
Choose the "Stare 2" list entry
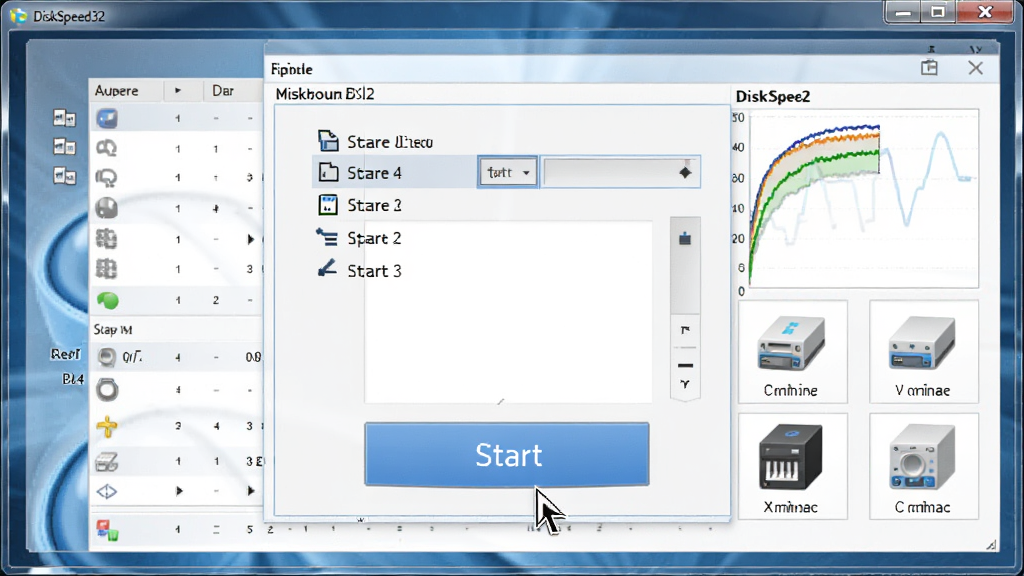(x=360, y=205)
